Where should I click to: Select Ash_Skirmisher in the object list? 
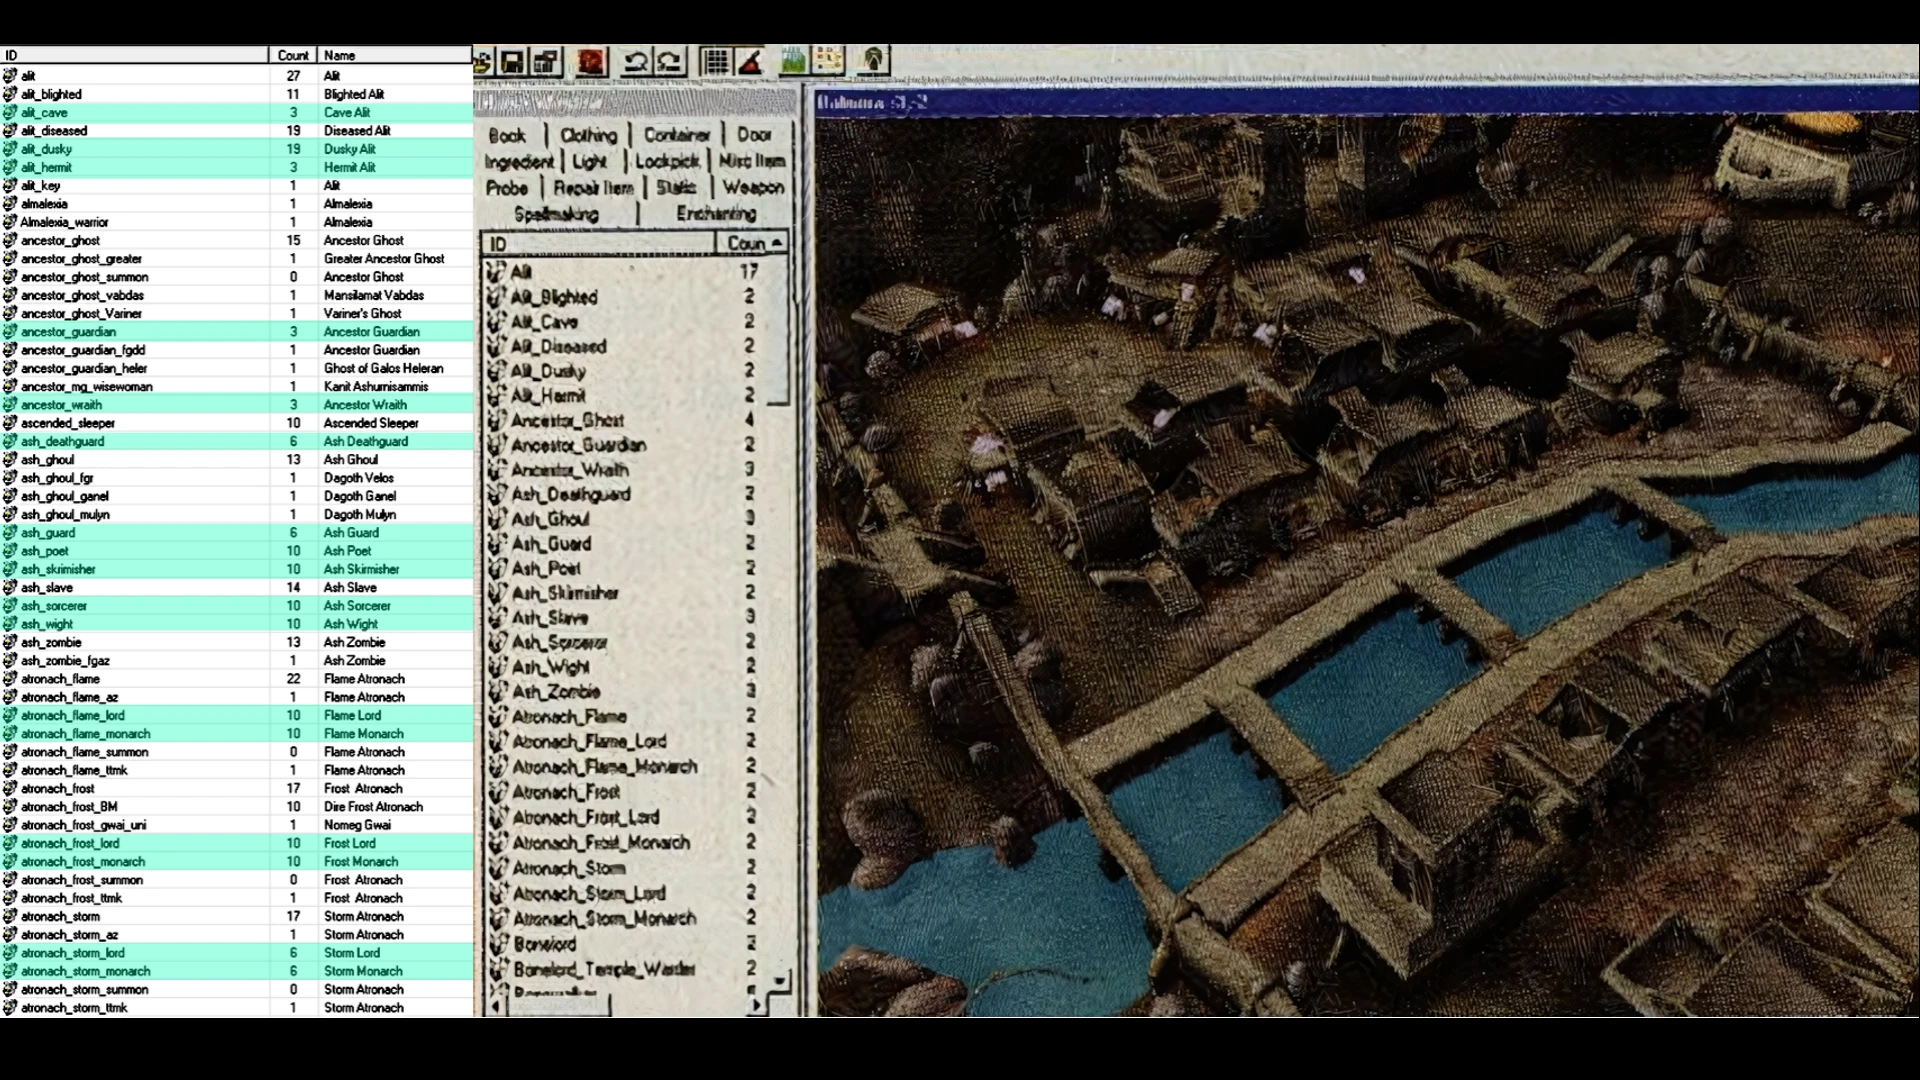coord(565,593)
